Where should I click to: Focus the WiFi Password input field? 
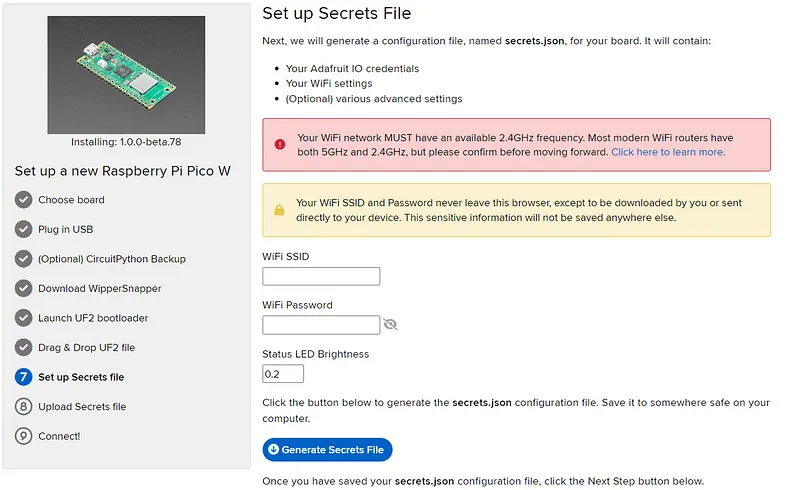tap(321, 325)
